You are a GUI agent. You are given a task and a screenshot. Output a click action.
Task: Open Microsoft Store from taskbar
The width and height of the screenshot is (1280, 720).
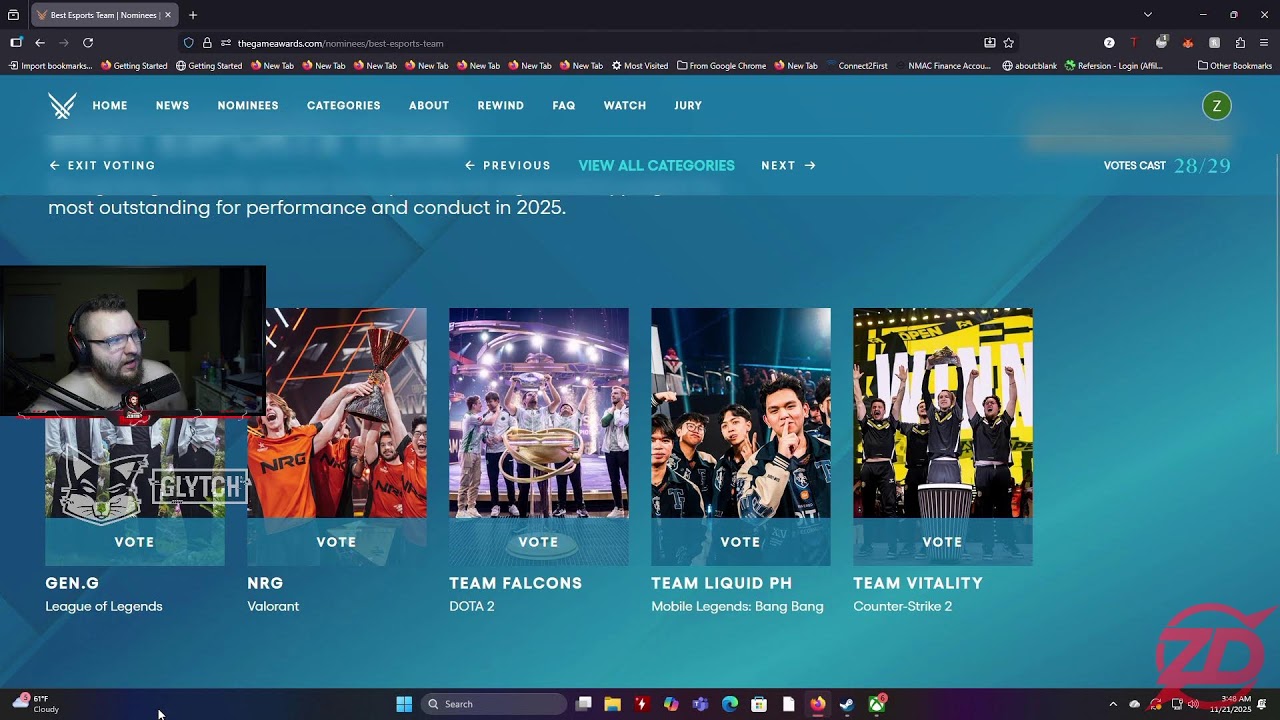click(x=759, y=704)
